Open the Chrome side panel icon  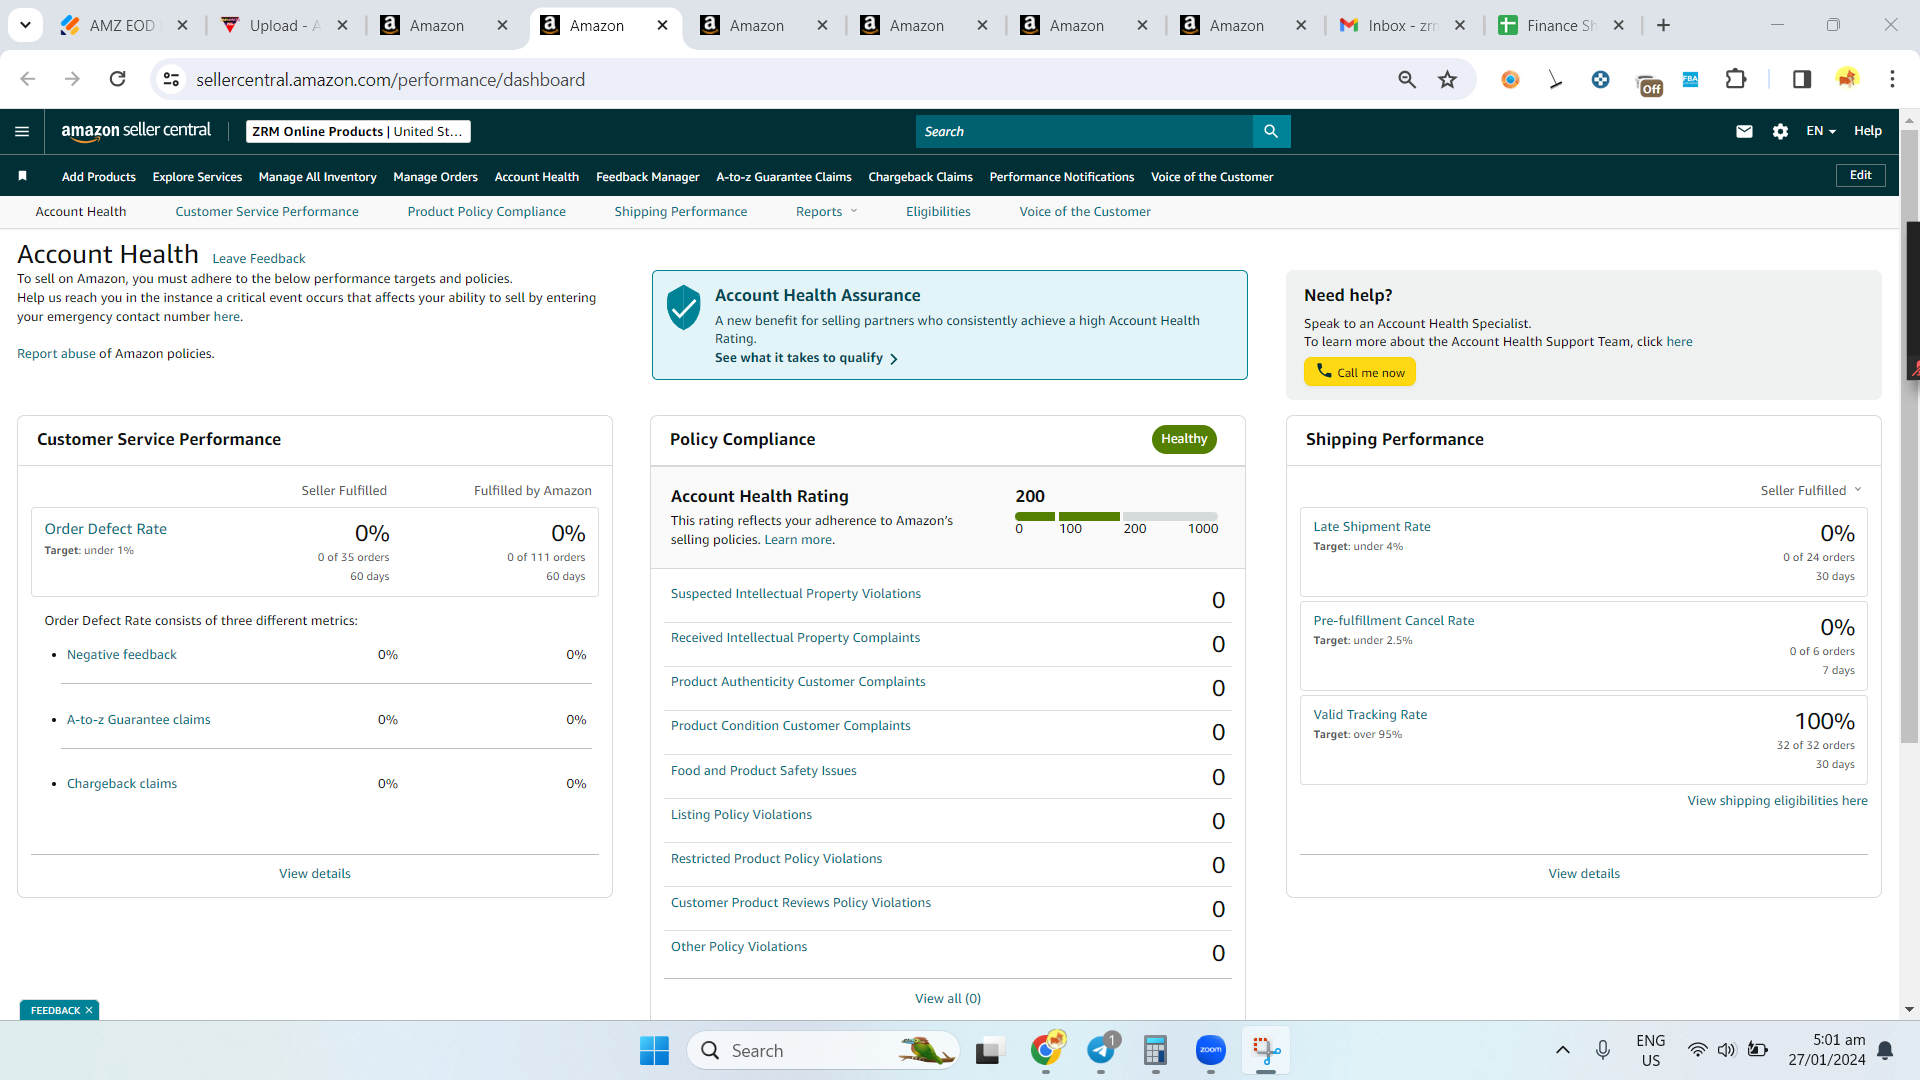pyautogui.click(x=1801, y=79)
